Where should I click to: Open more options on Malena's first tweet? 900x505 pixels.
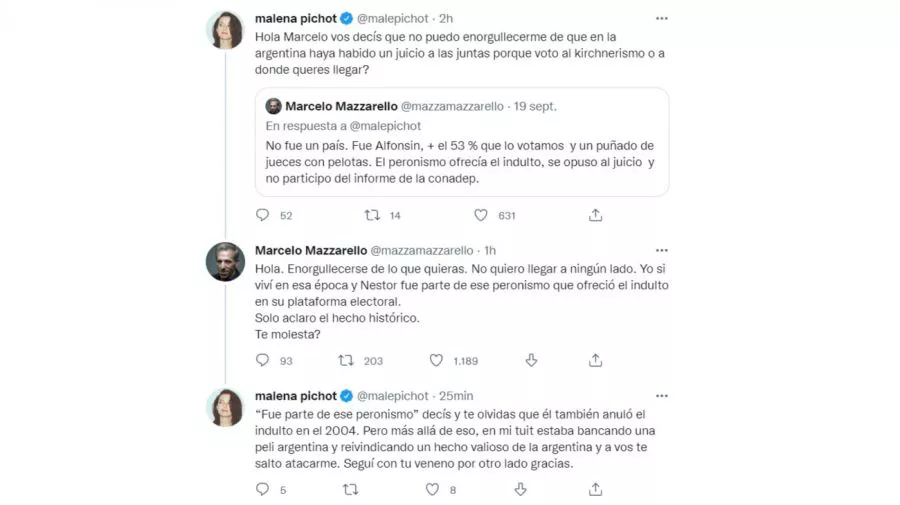tap(661, 19)
